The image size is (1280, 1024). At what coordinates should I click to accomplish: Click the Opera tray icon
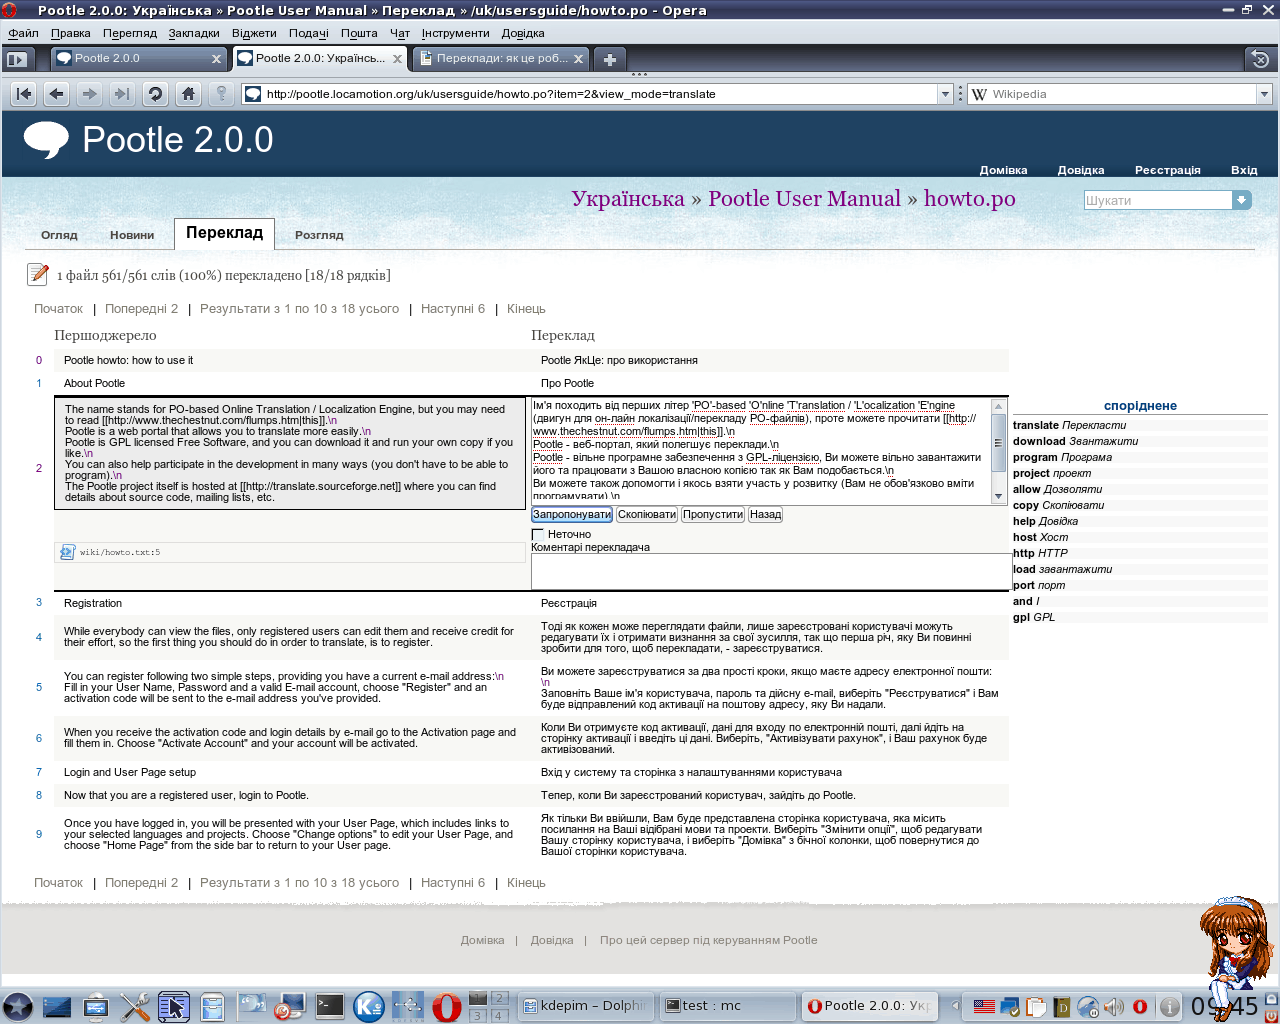point(1140,1006)
